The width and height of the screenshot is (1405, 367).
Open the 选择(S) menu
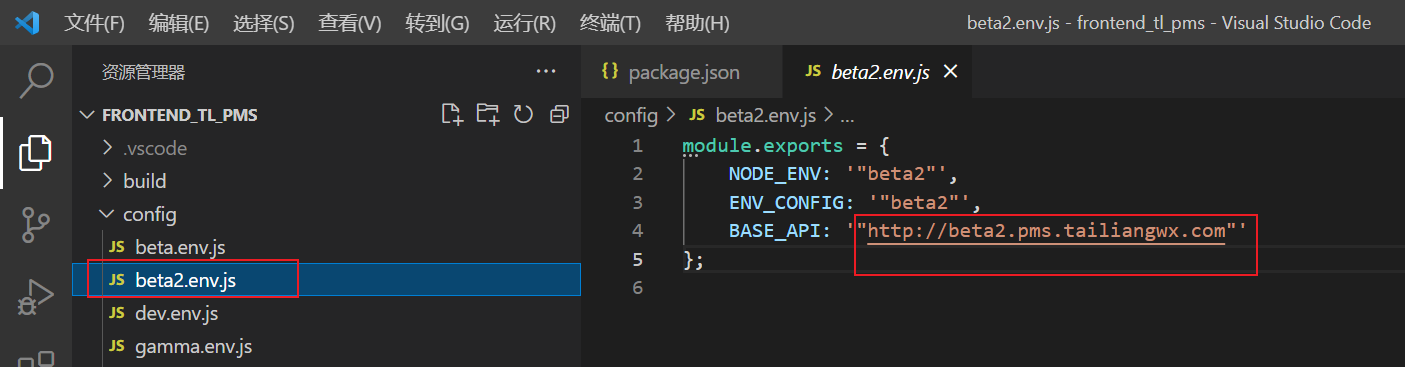[x=264, y=23]
